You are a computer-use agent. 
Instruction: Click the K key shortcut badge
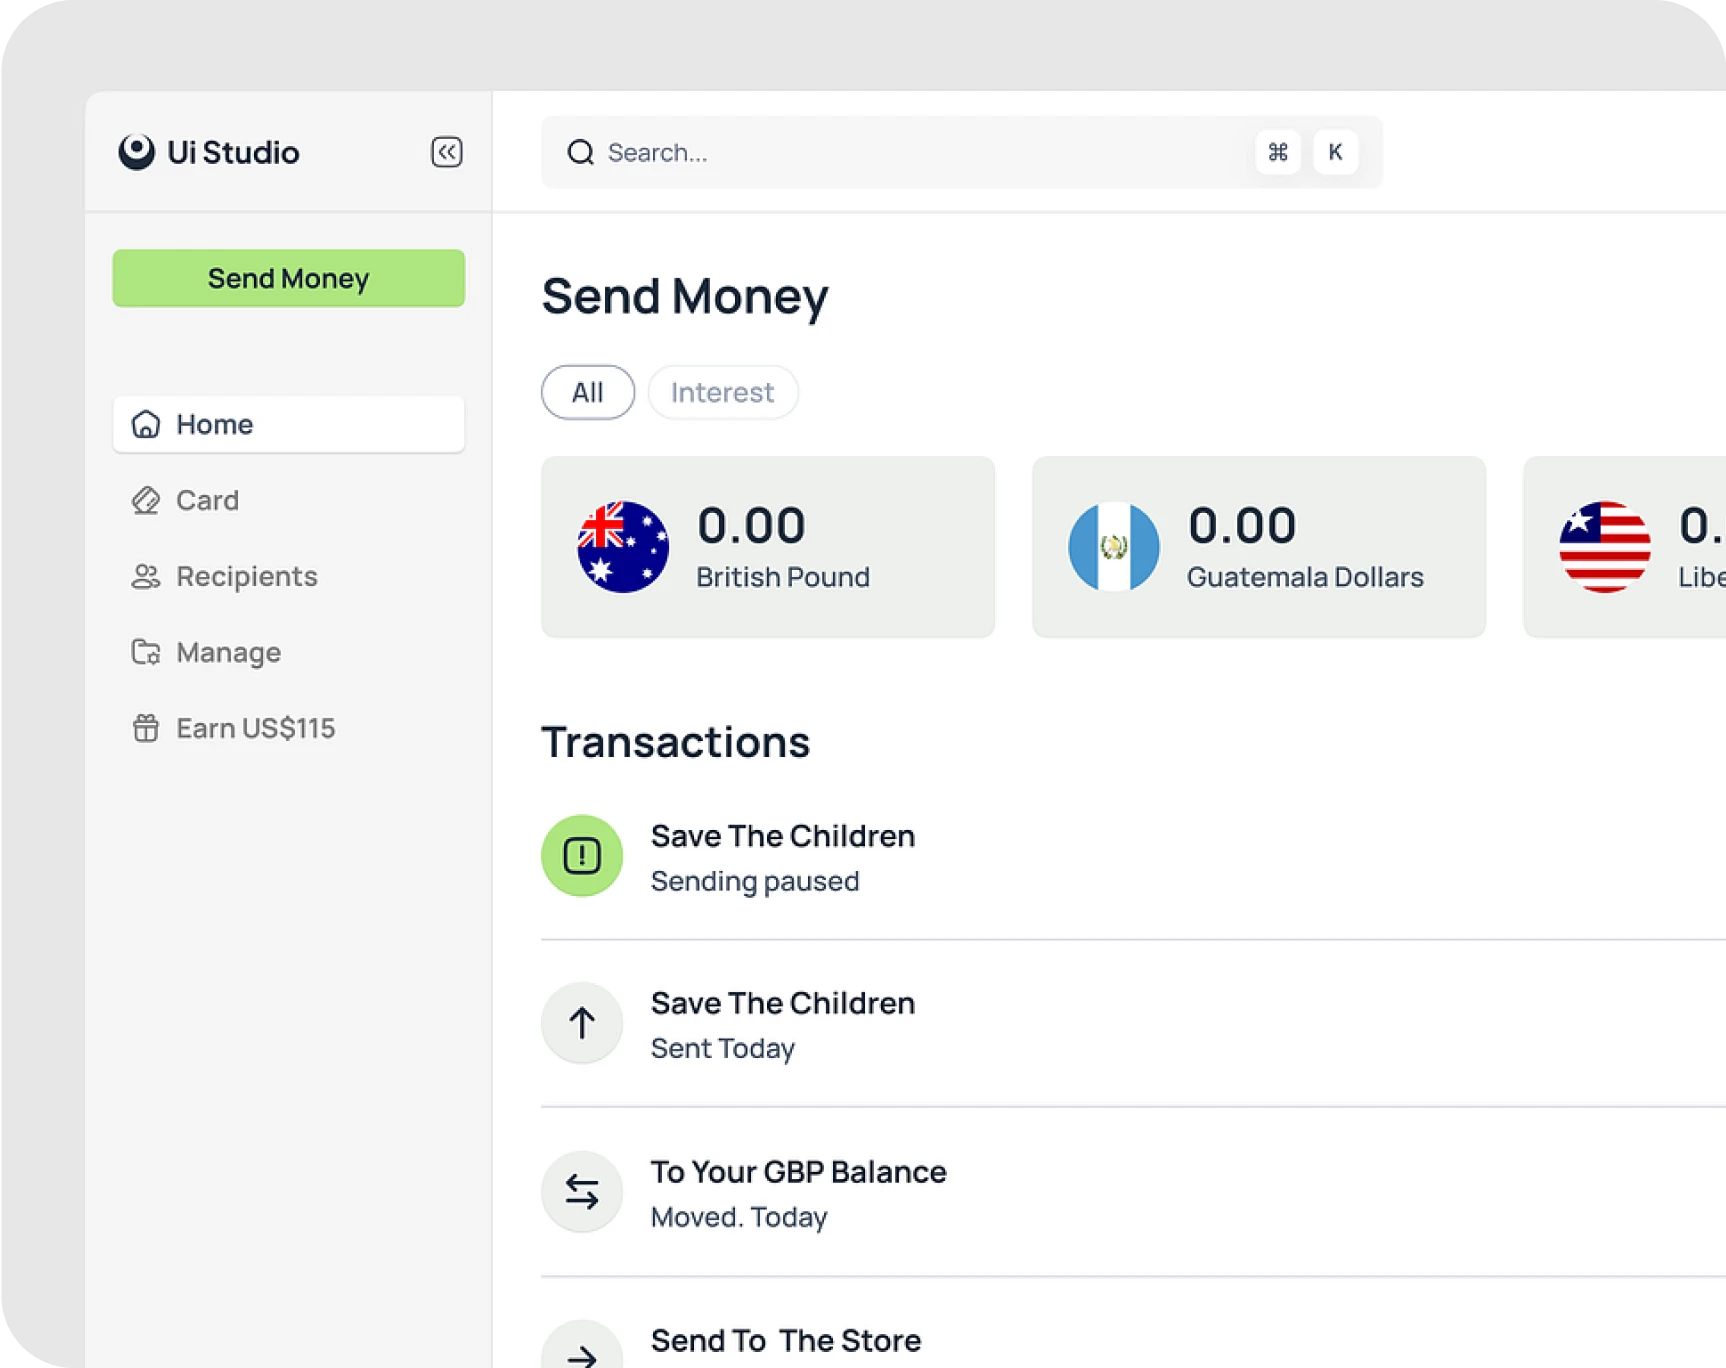coord(1335,152)
